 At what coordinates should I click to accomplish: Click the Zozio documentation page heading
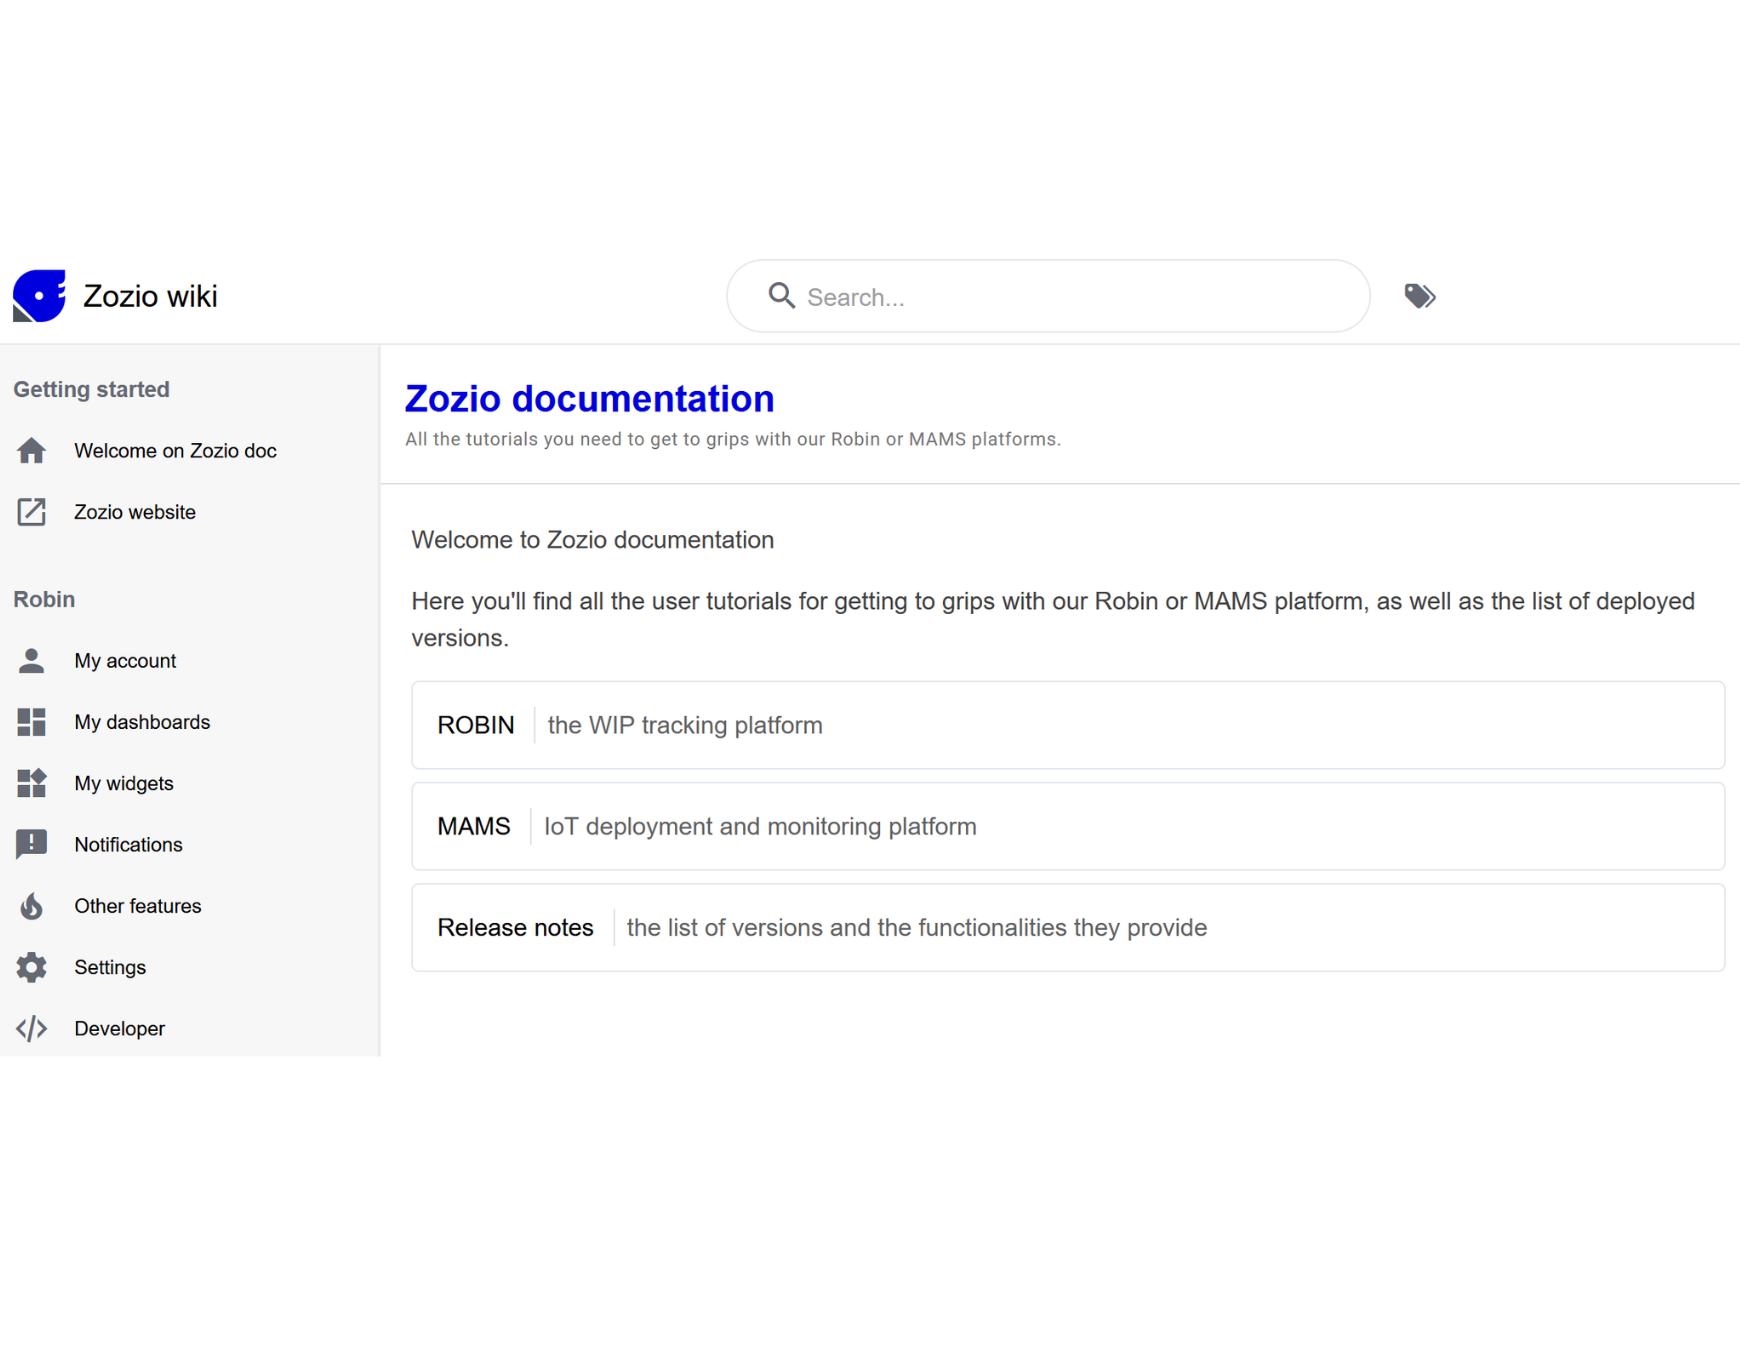(x=589, y=398)
